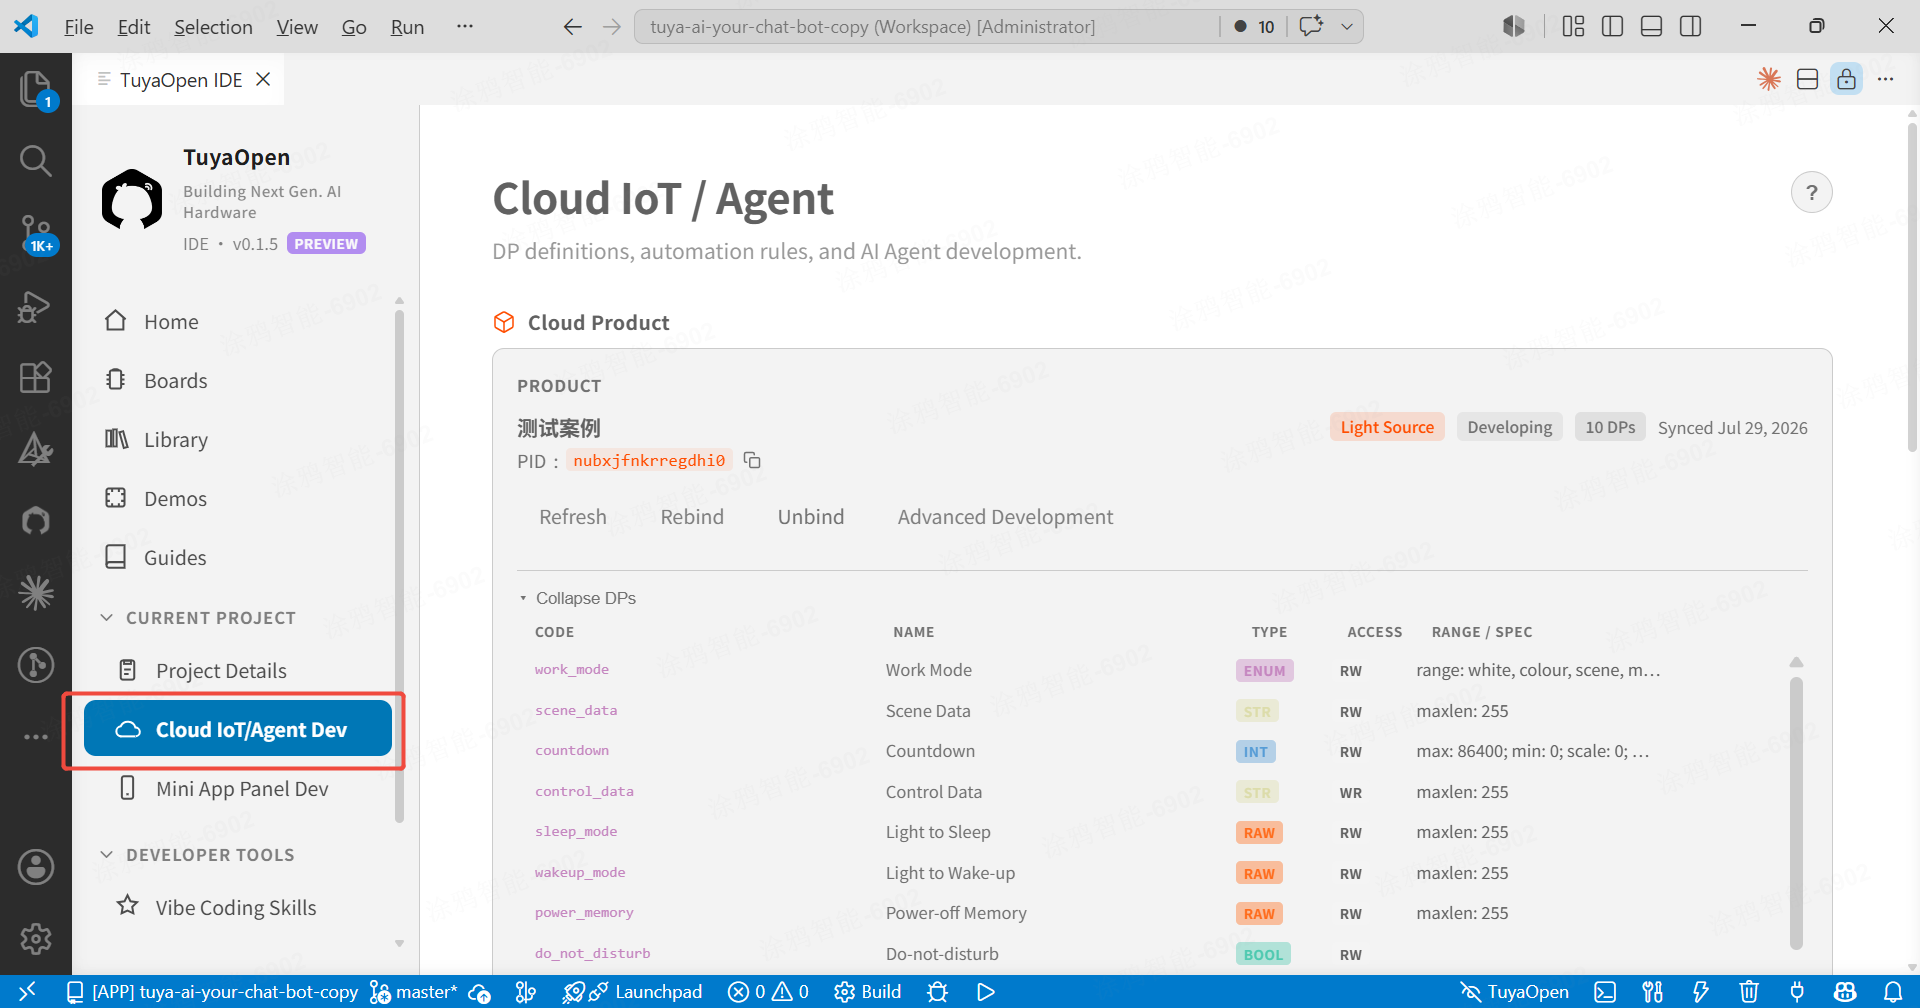The width and height of the screenshot is (1920, 1008).
Task: Click the Rebind button
Action: tap(692, 517)
